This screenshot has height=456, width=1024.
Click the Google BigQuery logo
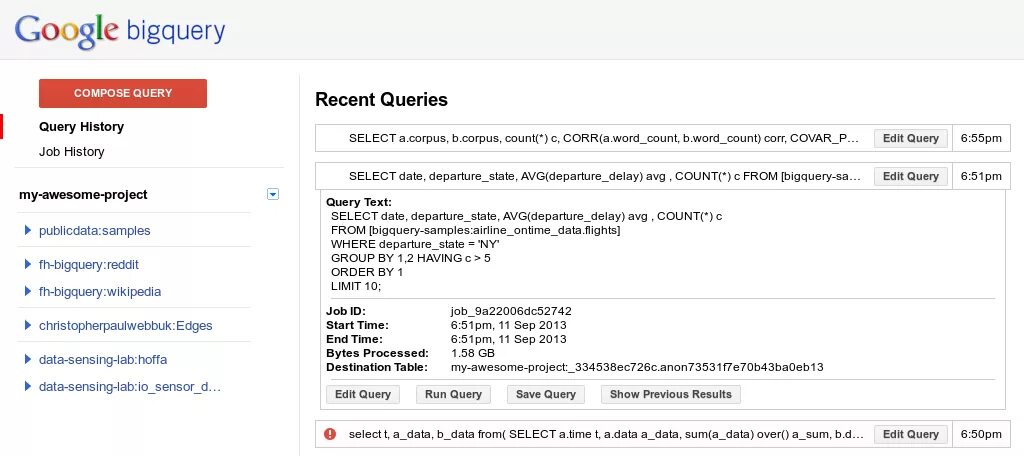coord(120,31)
